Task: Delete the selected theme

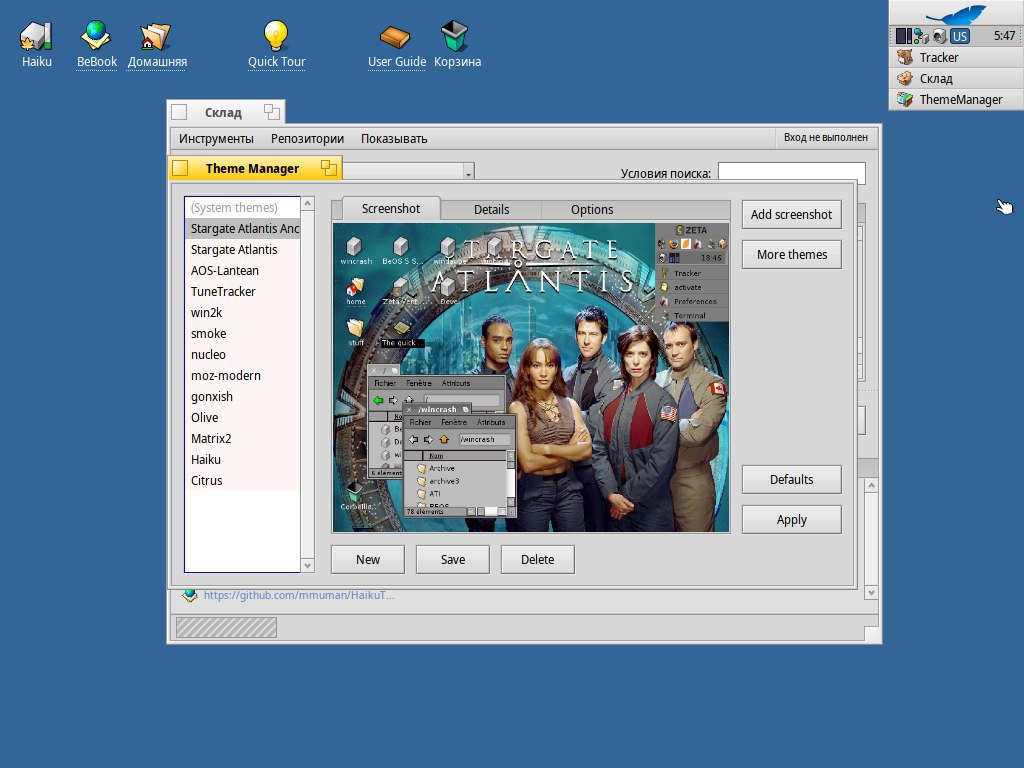Action: click(x=537, y=560)
